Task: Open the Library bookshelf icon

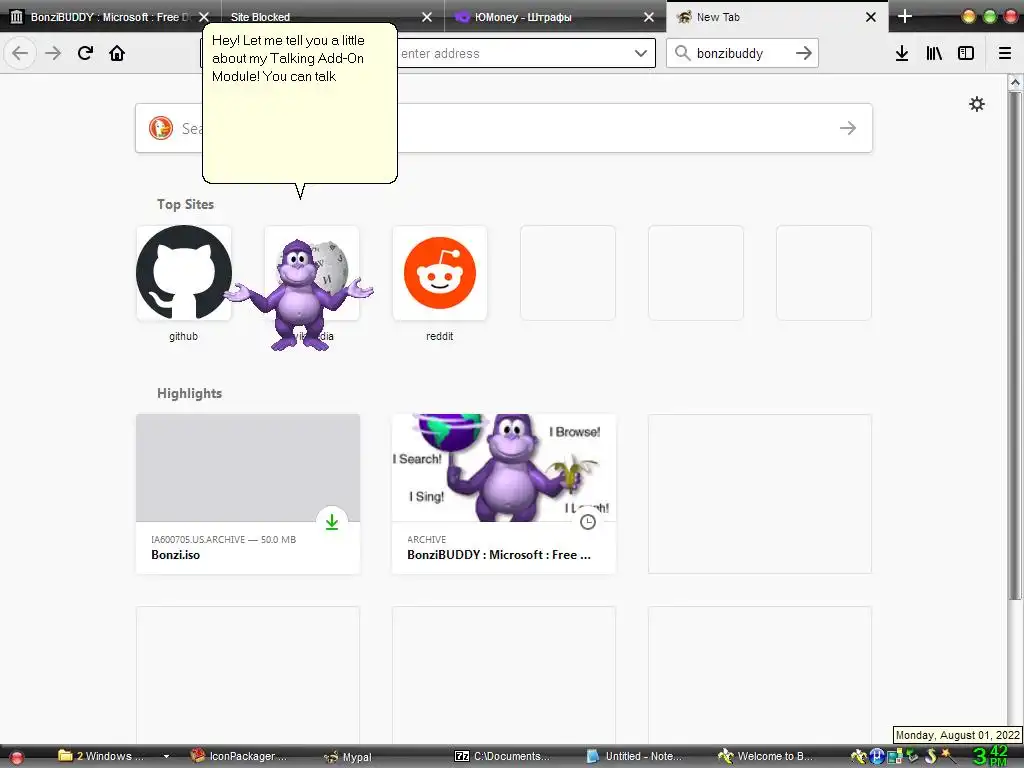Action: pyautogui.click(x=934, y=54)
